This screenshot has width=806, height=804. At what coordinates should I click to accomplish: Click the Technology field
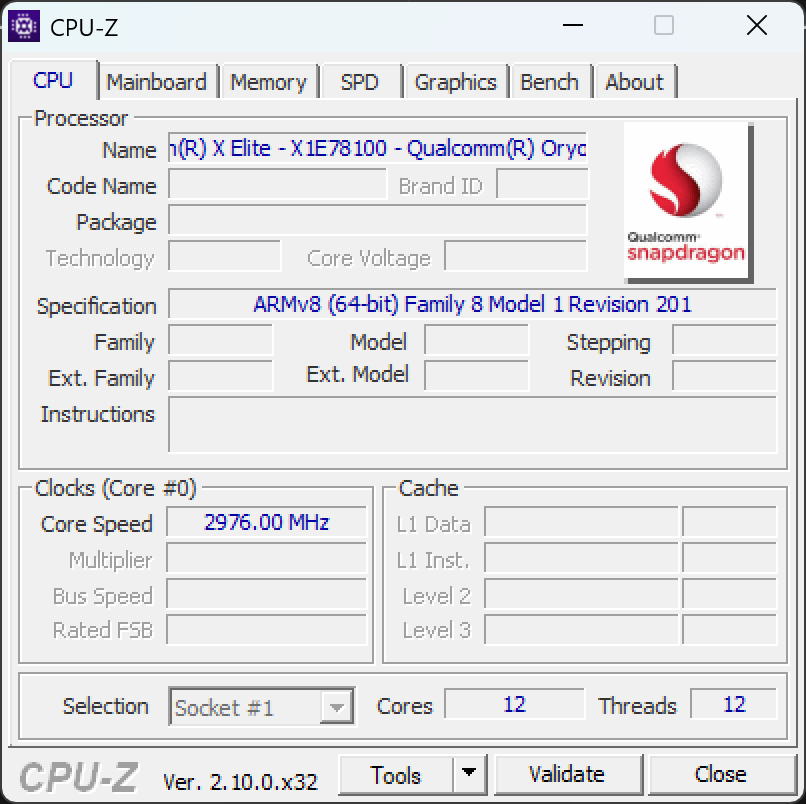point(225,255)
